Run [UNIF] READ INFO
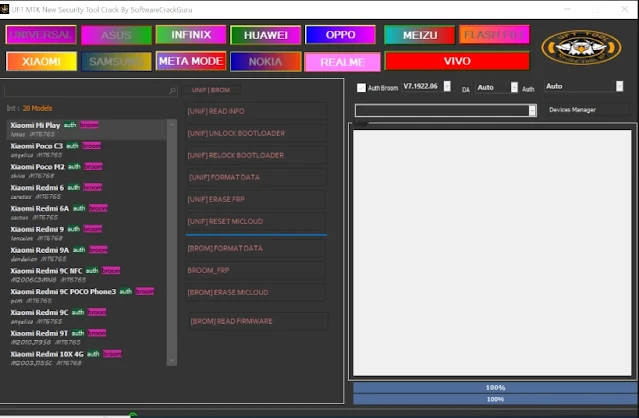Viewport: 639px width, 418px height. pos(256,111)
